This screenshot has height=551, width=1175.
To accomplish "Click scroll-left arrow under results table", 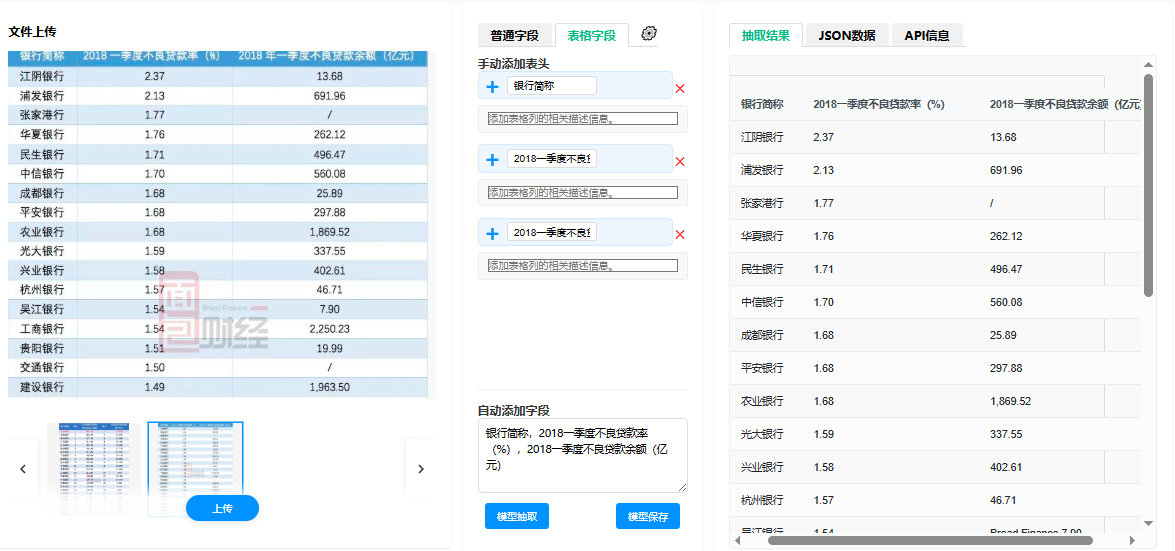I will point(737,540).
